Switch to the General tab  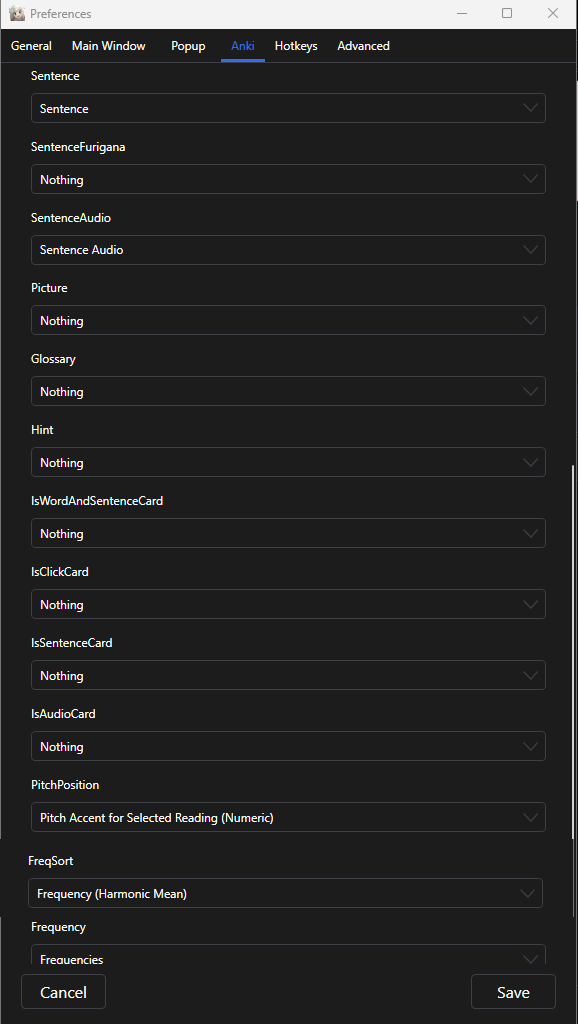click(x=31, y=46)
